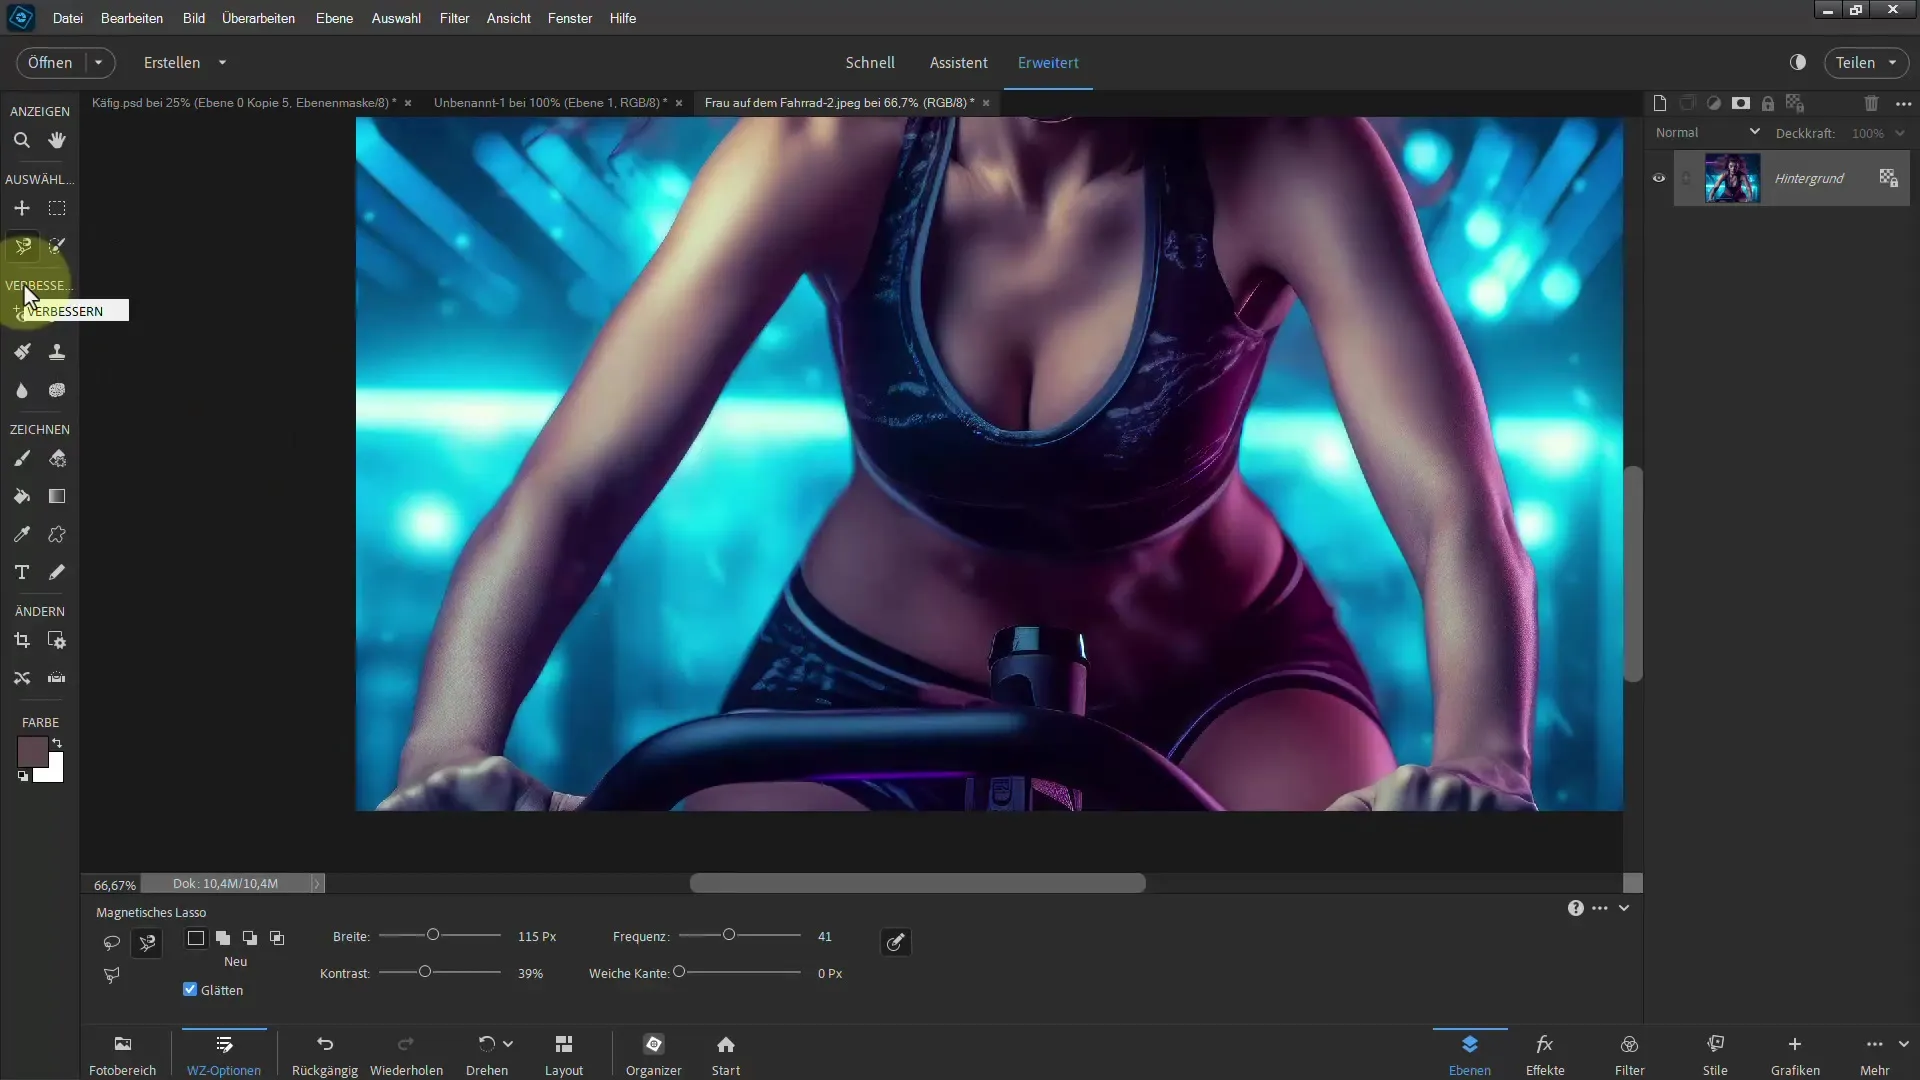Go to the Start home screen
1920x1080 pixels.
(726, 1055)
